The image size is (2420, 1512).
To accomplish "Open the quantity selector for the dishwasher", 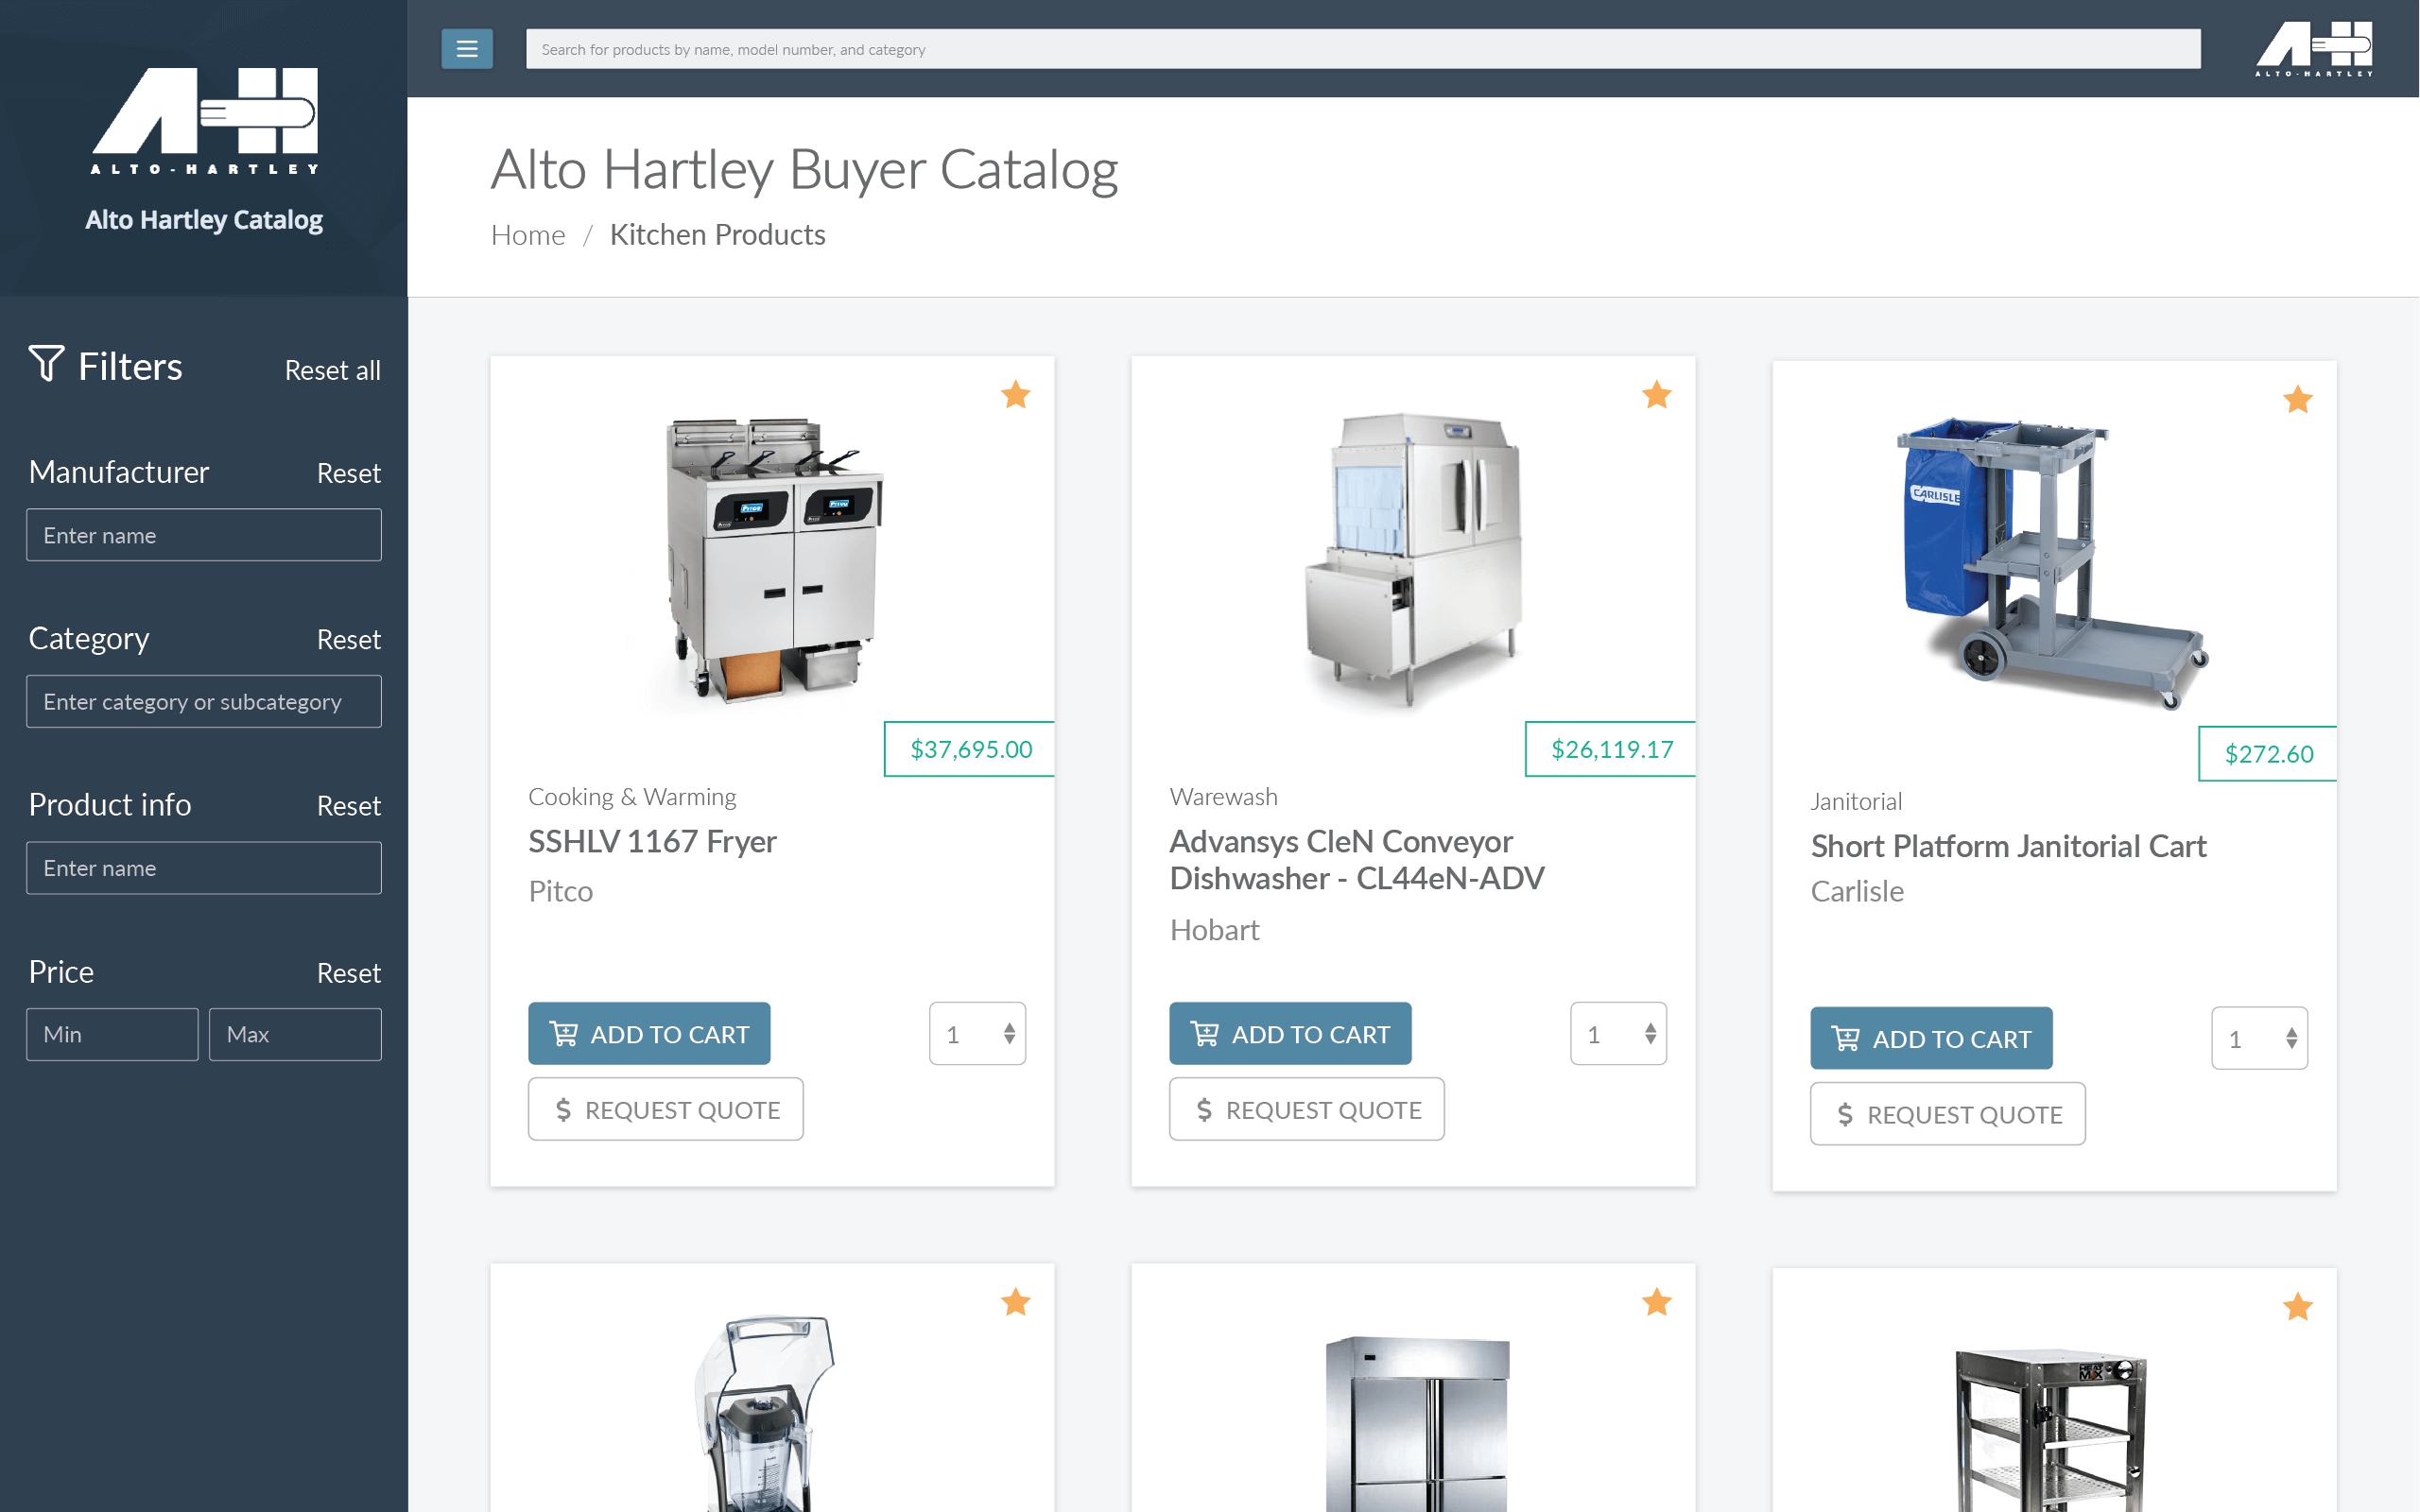I will (1618, 1033).
